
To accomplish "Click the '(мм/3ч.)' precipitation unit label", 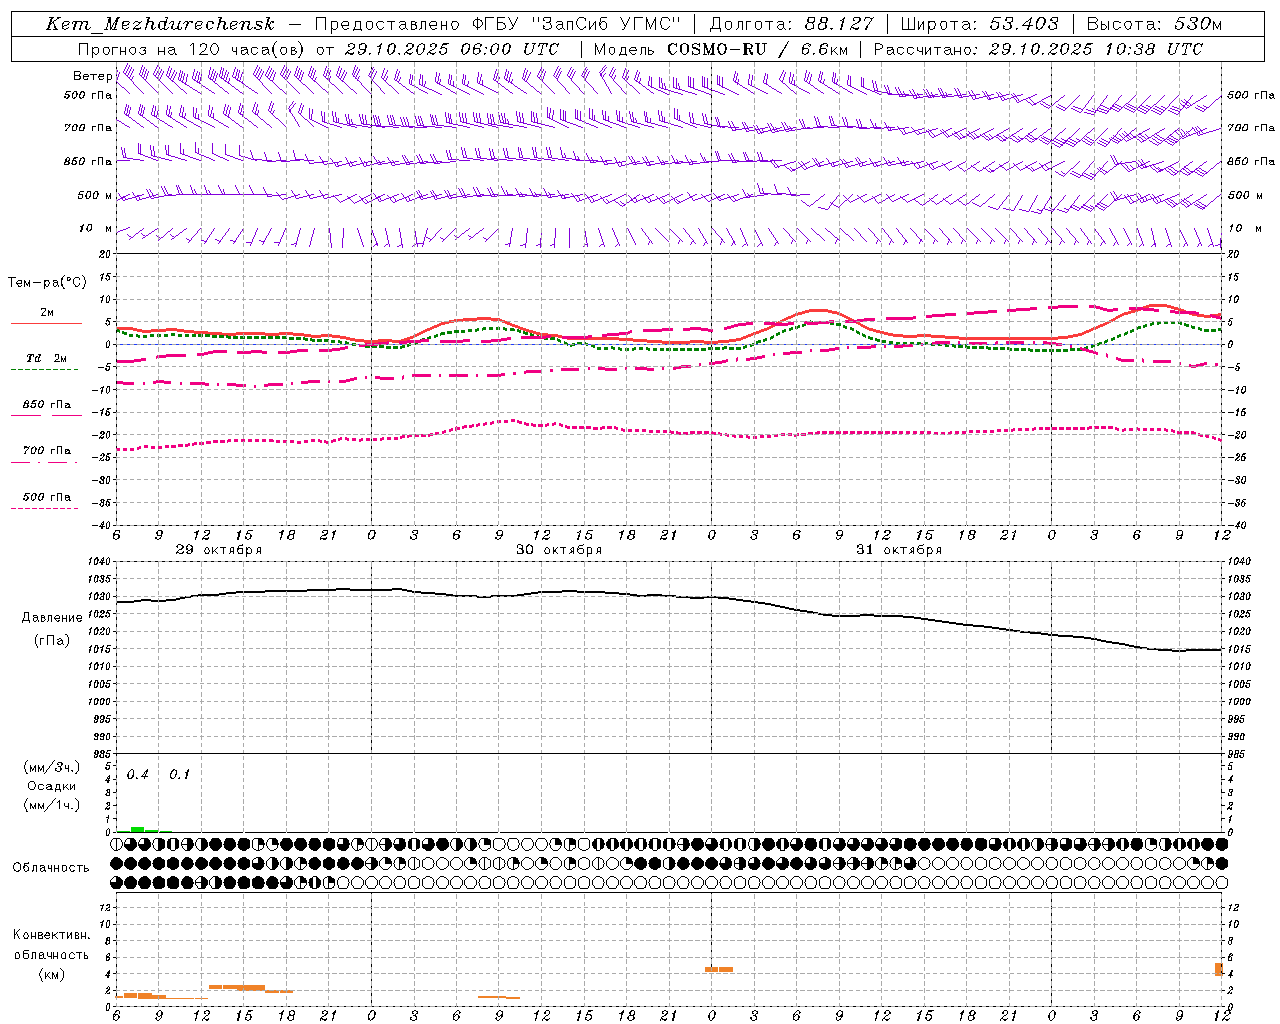I will pos(51,767).
